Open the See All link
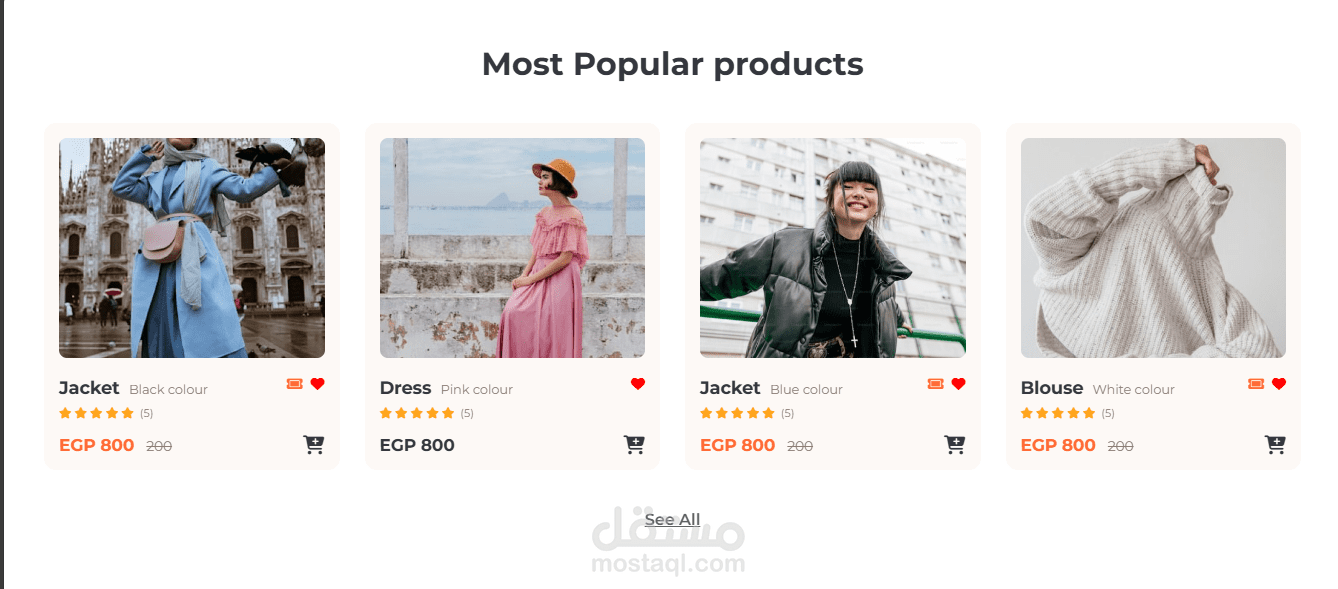The height and width of the screenshot is (589, 1338). tap(672, 520)
